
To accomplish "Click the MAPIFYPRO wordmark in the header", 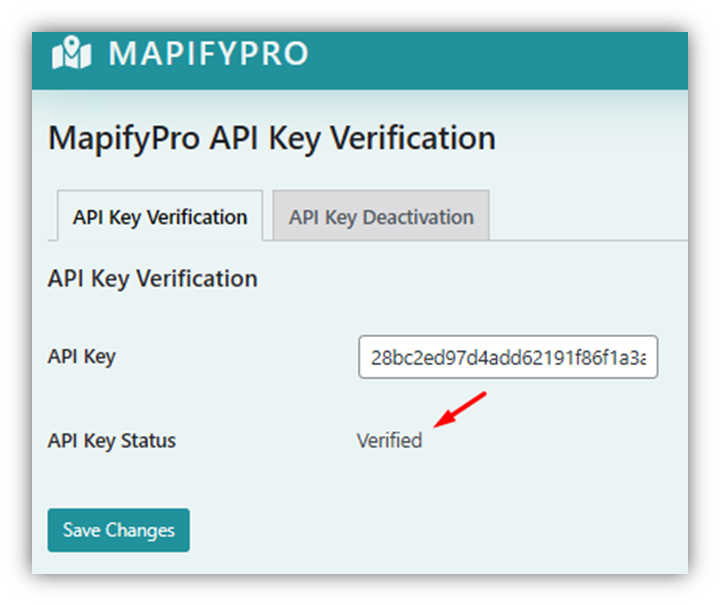I will [x=208, y=54].
